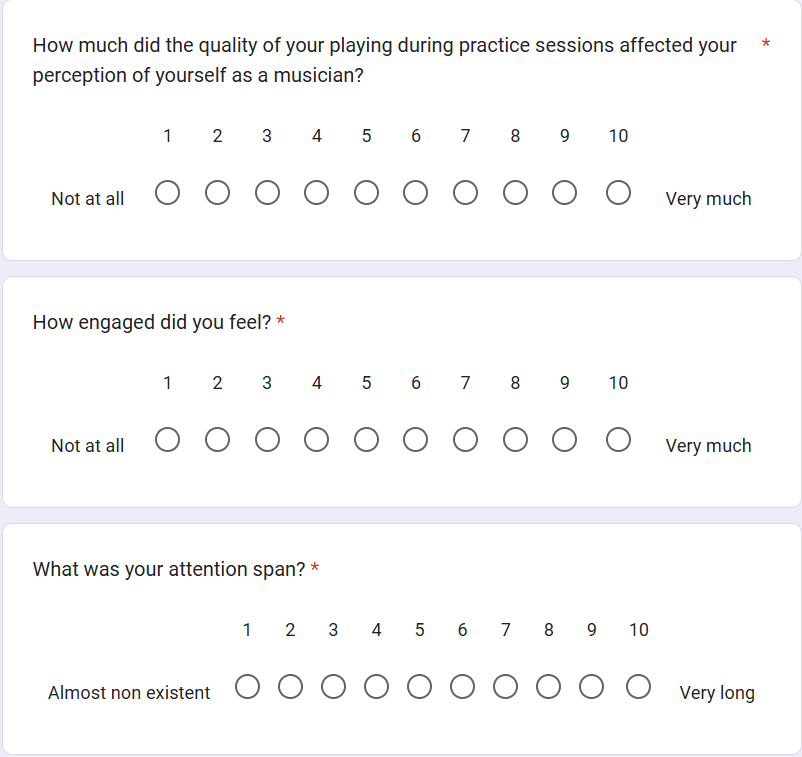Choose rating 5 for how engaged you felt
This screenshot has height=757, width=802.
[366, 440]
